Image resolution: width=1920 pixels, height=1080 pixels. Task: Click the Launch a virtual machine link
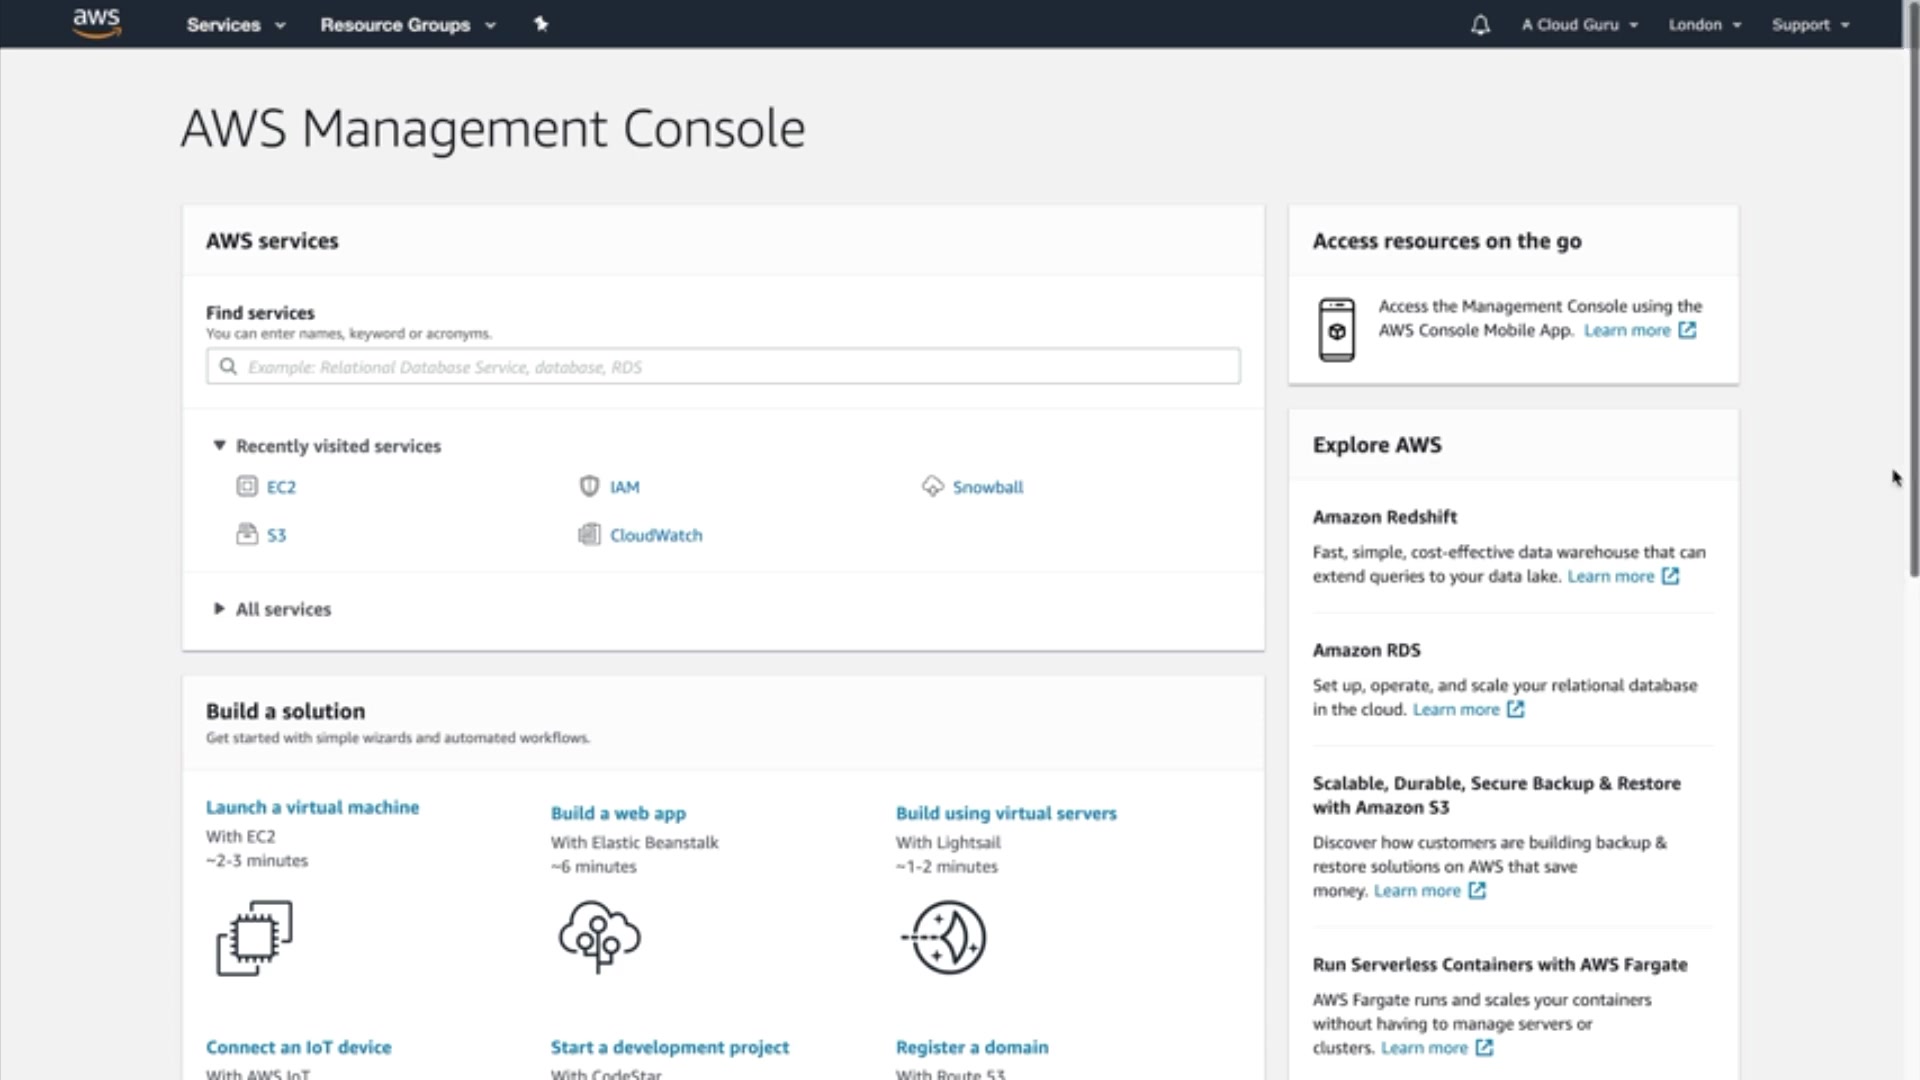(x=312, y=807)
